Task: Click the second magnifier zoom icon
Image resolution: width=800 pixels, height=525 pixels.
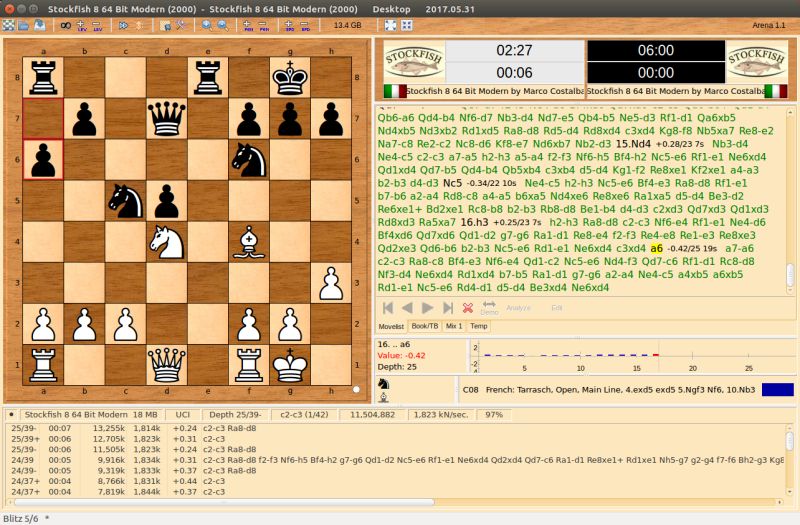Action: pyautogui.click(x=223, y=25)
